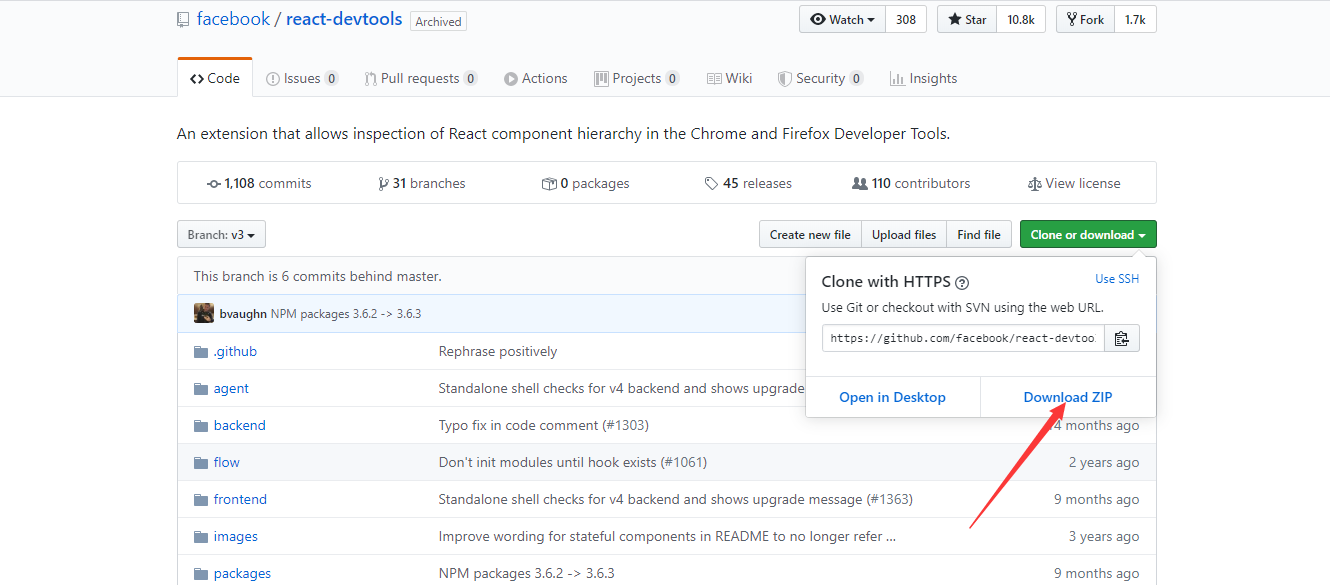Open the bvaughn author link
The height and width of the screenshot is (585, 1330).
point(243,314)
